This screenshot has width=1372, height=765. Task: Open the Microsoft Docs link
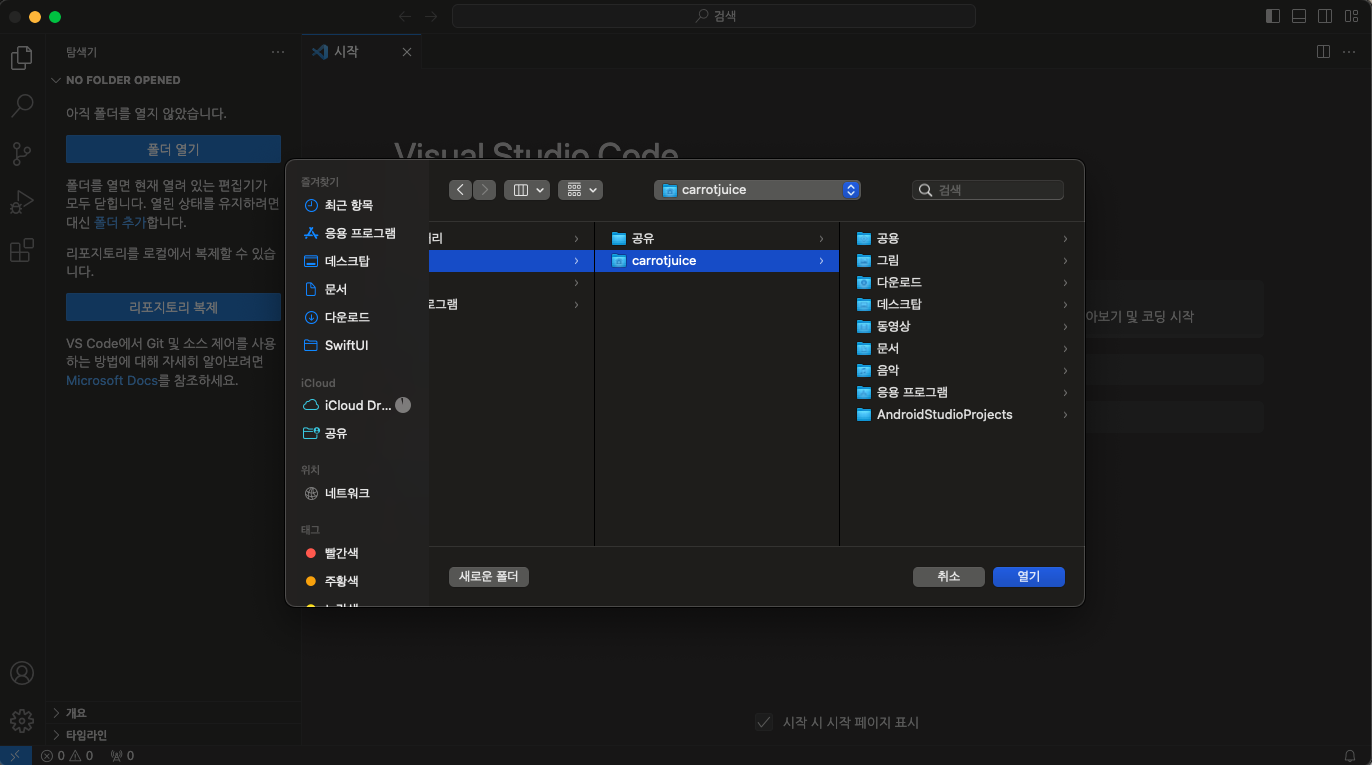click(x=112, y=381)
